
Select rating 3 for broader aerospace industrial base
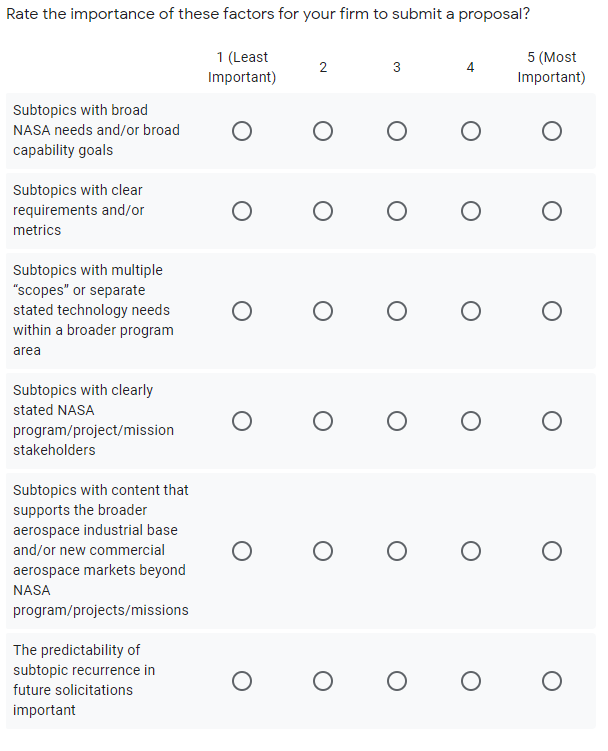pyautogui.click(x=397, y=551)
